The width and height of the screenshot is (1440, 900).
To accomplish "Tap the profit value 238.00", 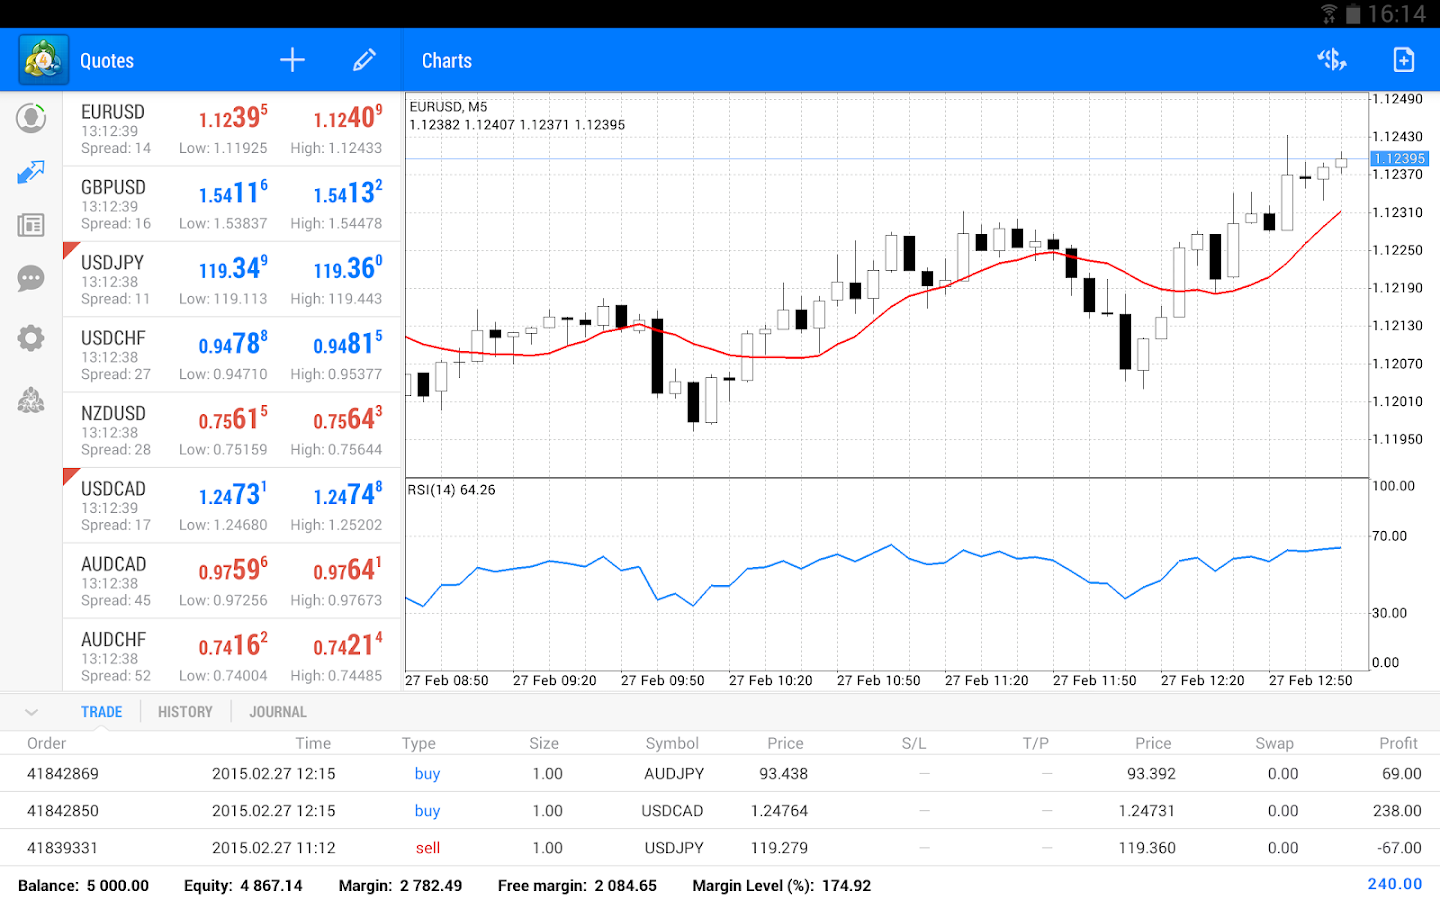I will point(1397,811).
